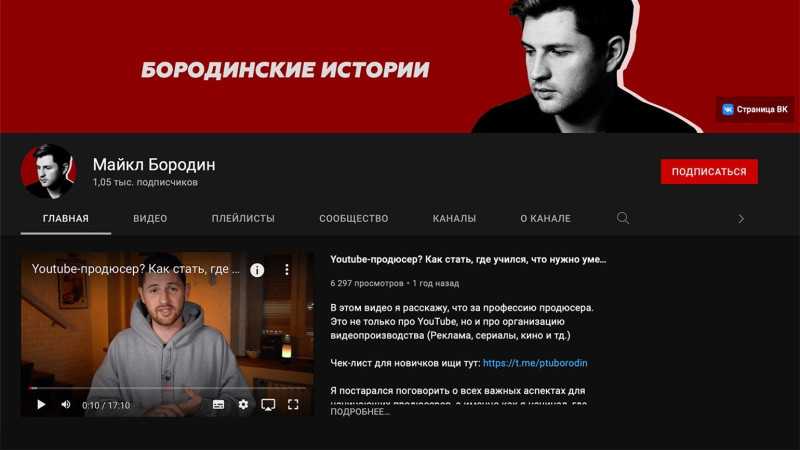The width and height of the screenshot is (800, 450).
Task: Click the 1,05 тыс. подписчиков count
Action: (145, 182)
